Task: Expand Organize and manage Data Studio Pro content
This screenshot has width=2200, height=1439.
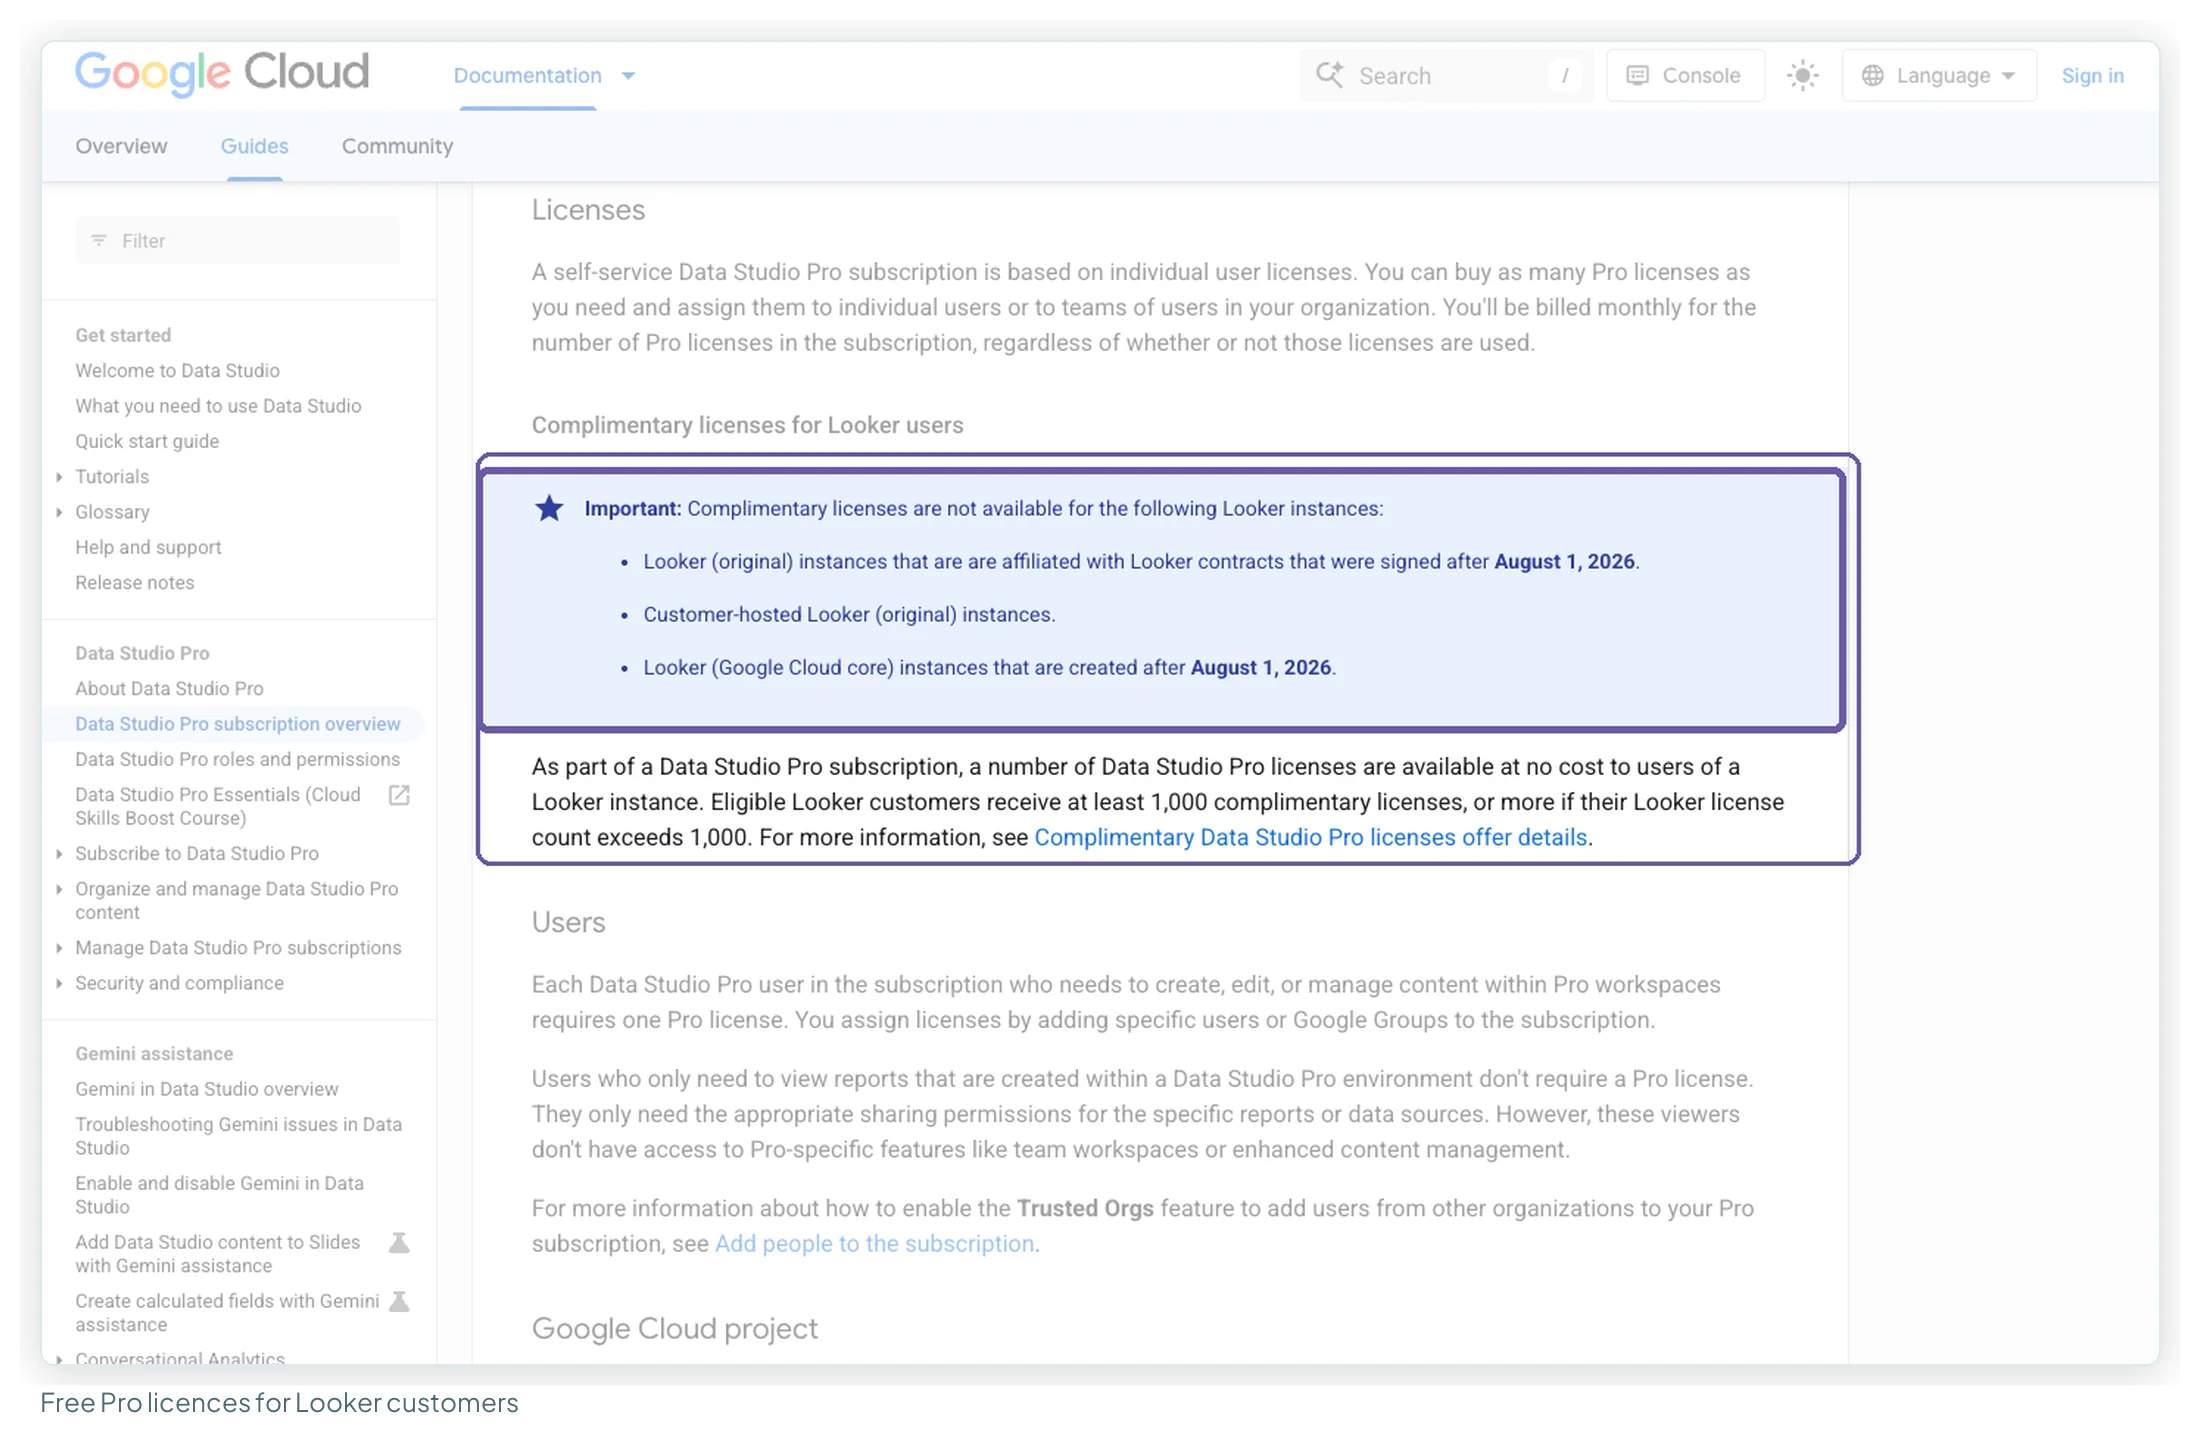Action: (x=59, y=889)
